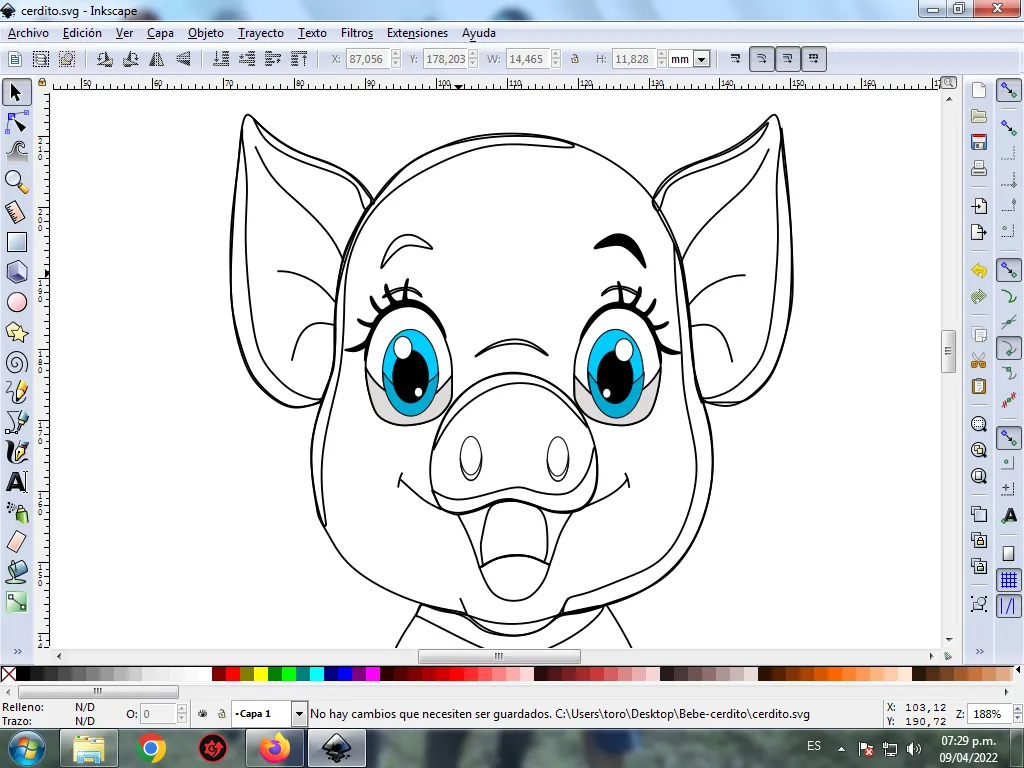Select the Spray tool

[x=16, y=512]
